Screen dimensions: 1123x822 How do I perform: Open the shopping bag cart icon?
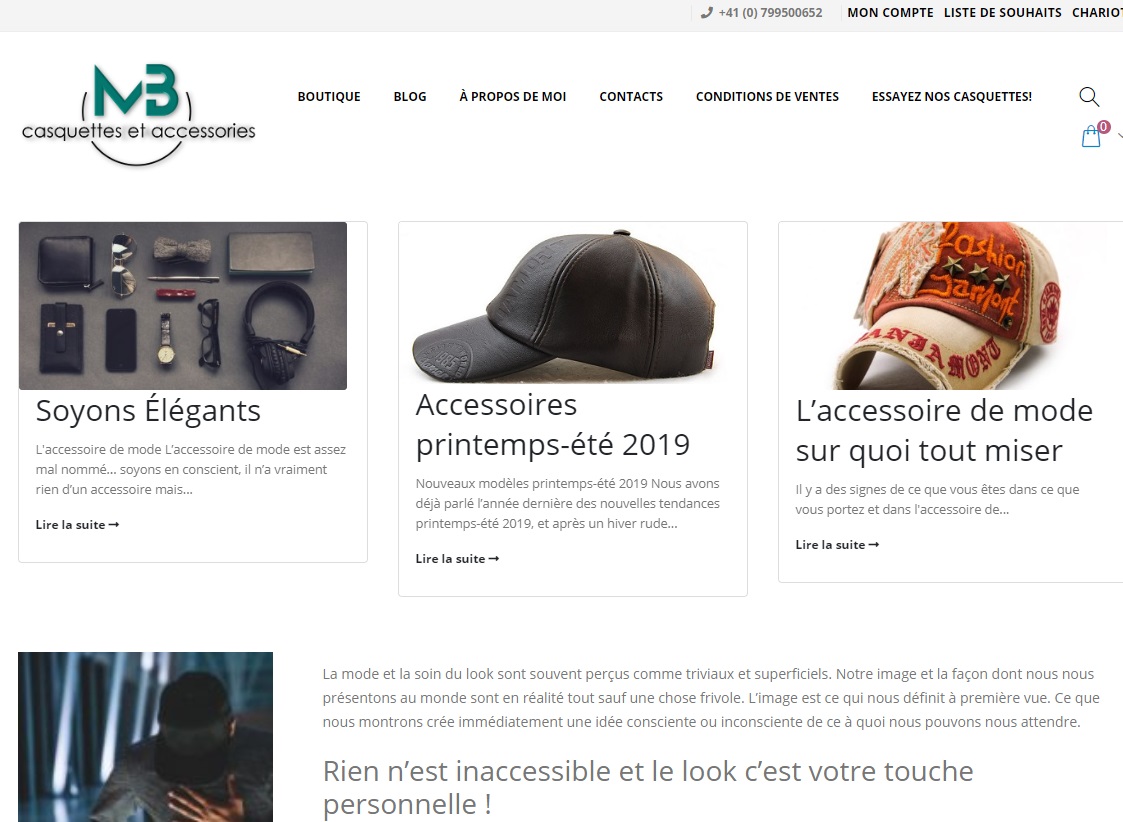1091,136
